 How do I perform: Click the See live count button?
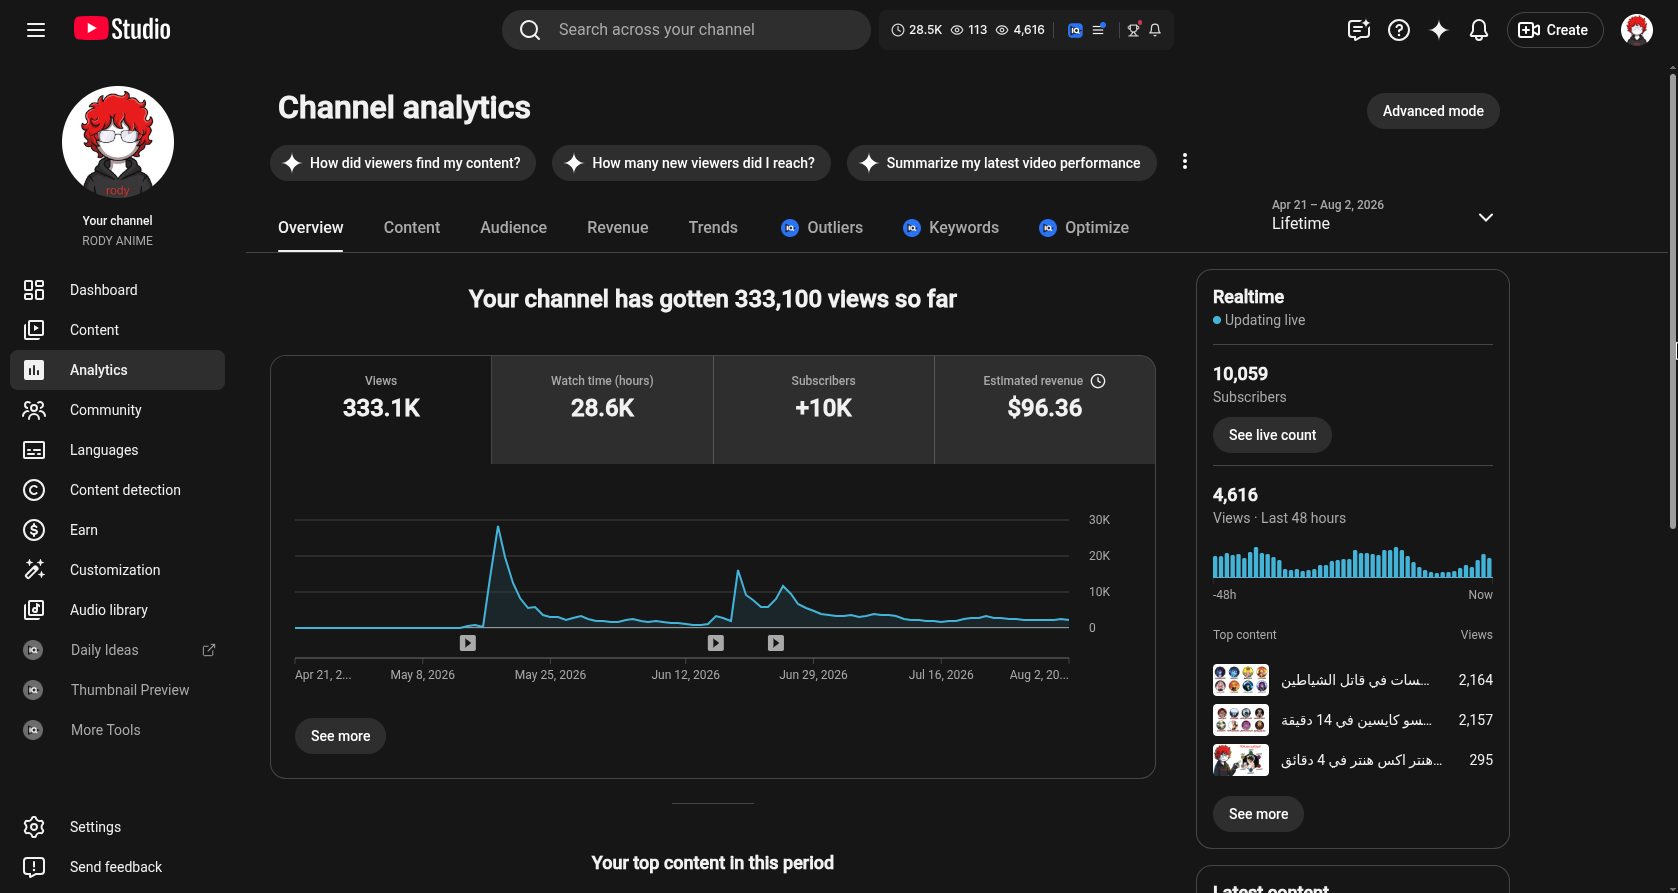[1272, 435]
